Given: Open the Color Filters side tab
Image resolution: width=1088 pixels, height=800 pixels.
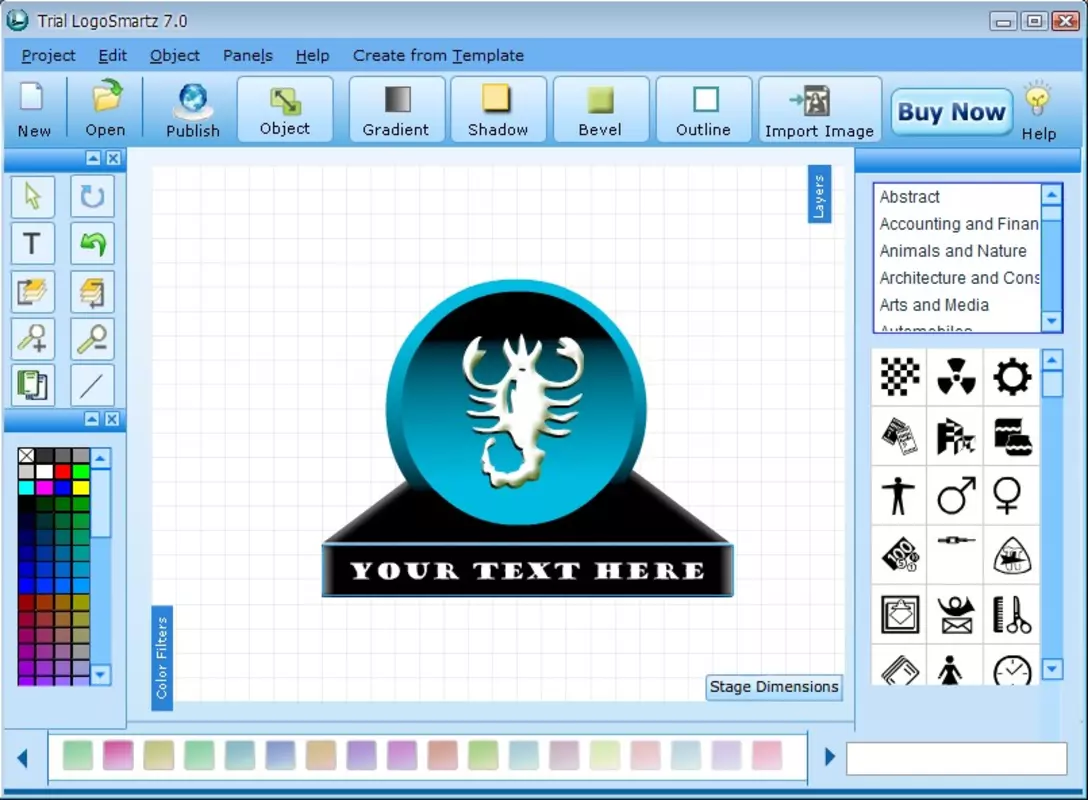Looking at the screenshot, I should click(x=162, y=658).
